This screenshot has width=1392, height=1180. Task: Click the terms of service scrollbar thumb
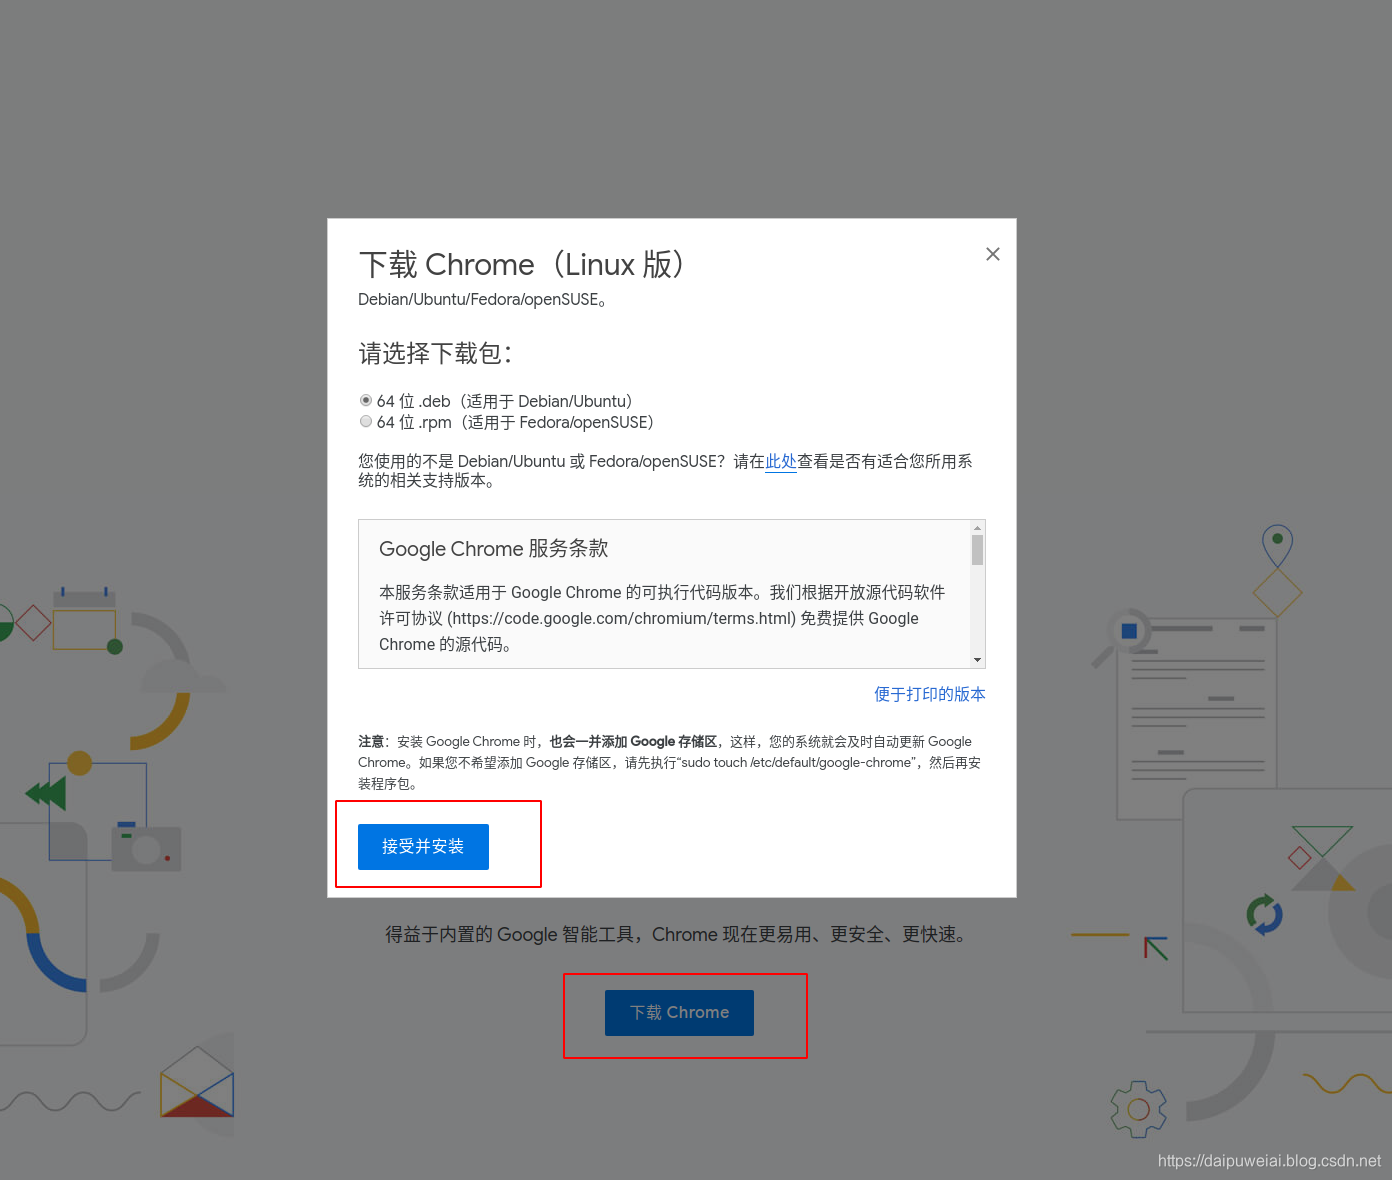(x=977, y=550)
